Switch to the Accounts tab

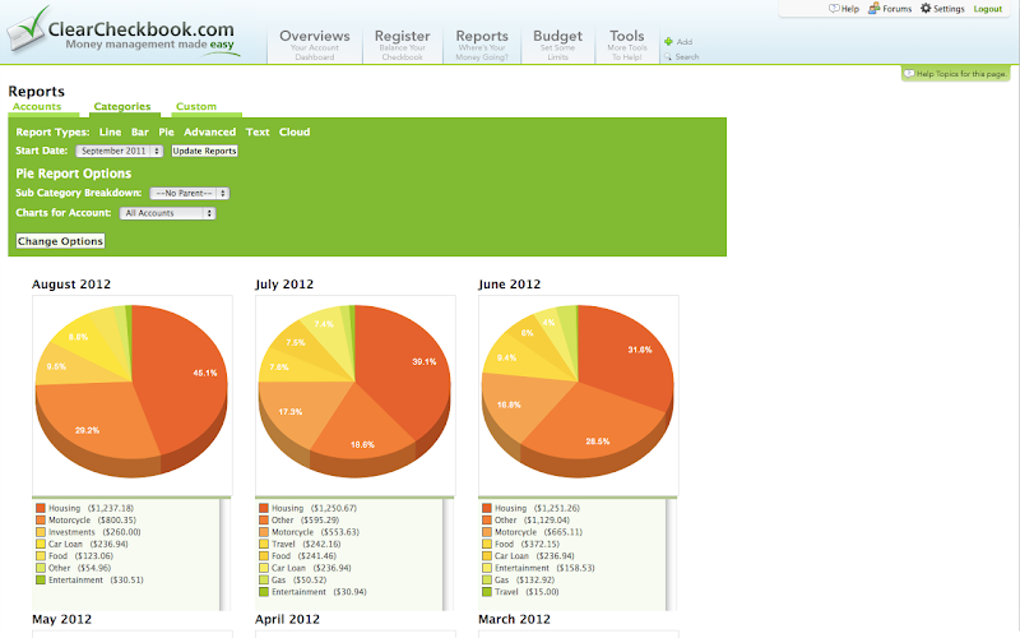[37, 107]
